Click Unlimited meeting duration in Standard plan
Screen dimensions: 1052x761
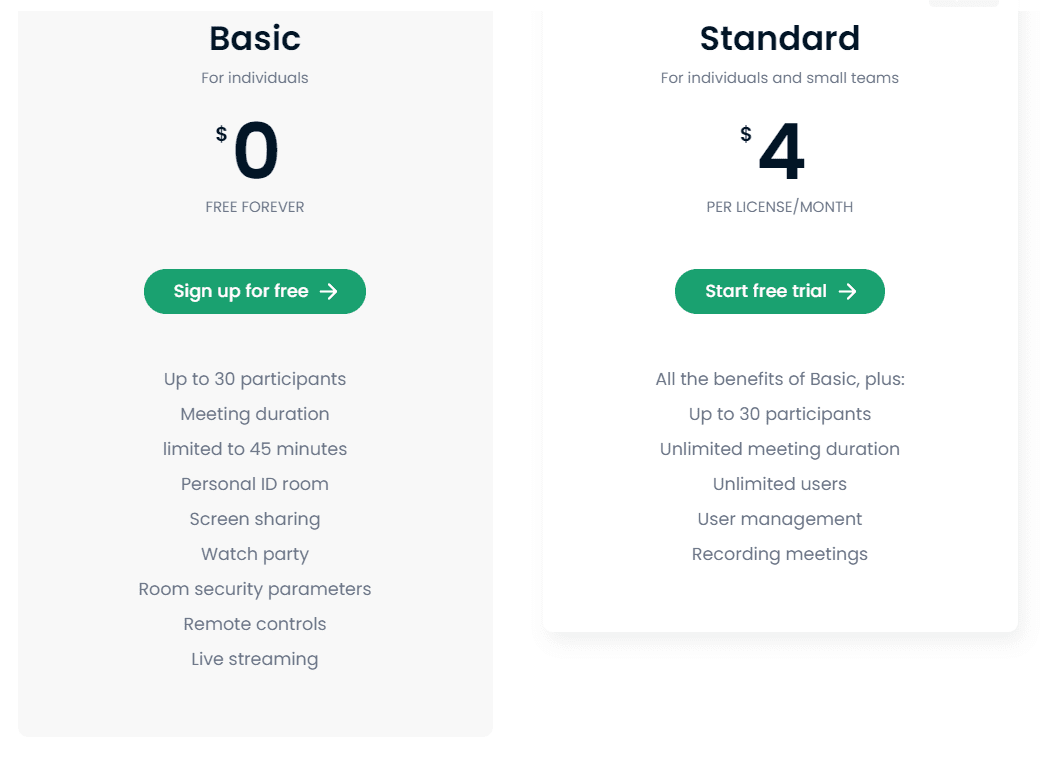(780, 449)
